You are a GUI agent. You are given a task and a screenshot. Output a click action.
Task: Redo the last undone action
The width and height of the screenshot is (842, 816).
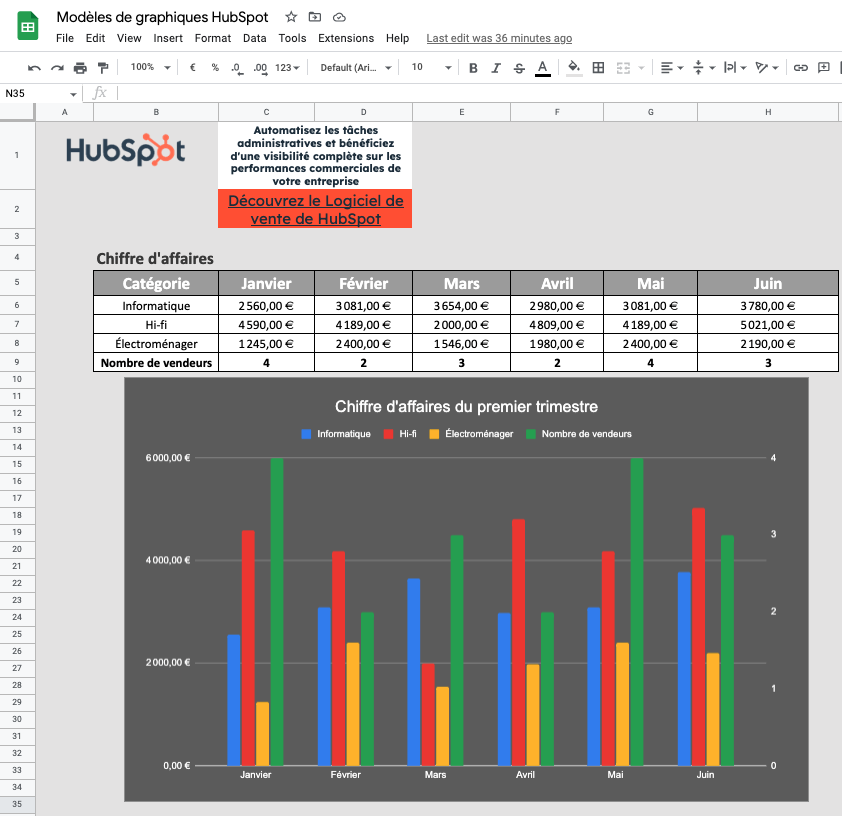tap(57, 68)
